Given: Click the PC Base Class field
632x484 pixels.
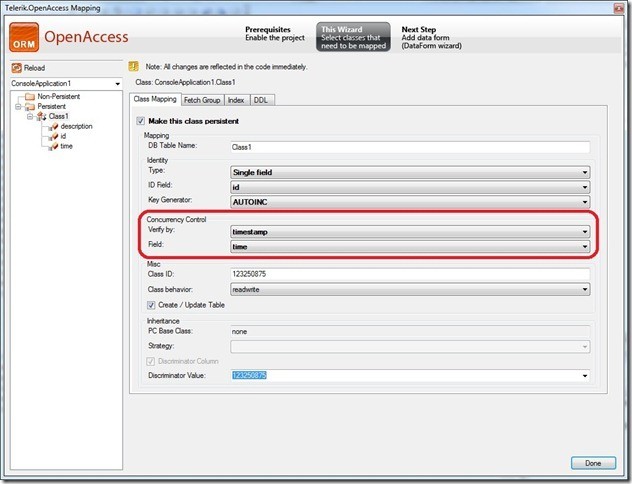Looking at the screenshot, I should tap(410, 332).
